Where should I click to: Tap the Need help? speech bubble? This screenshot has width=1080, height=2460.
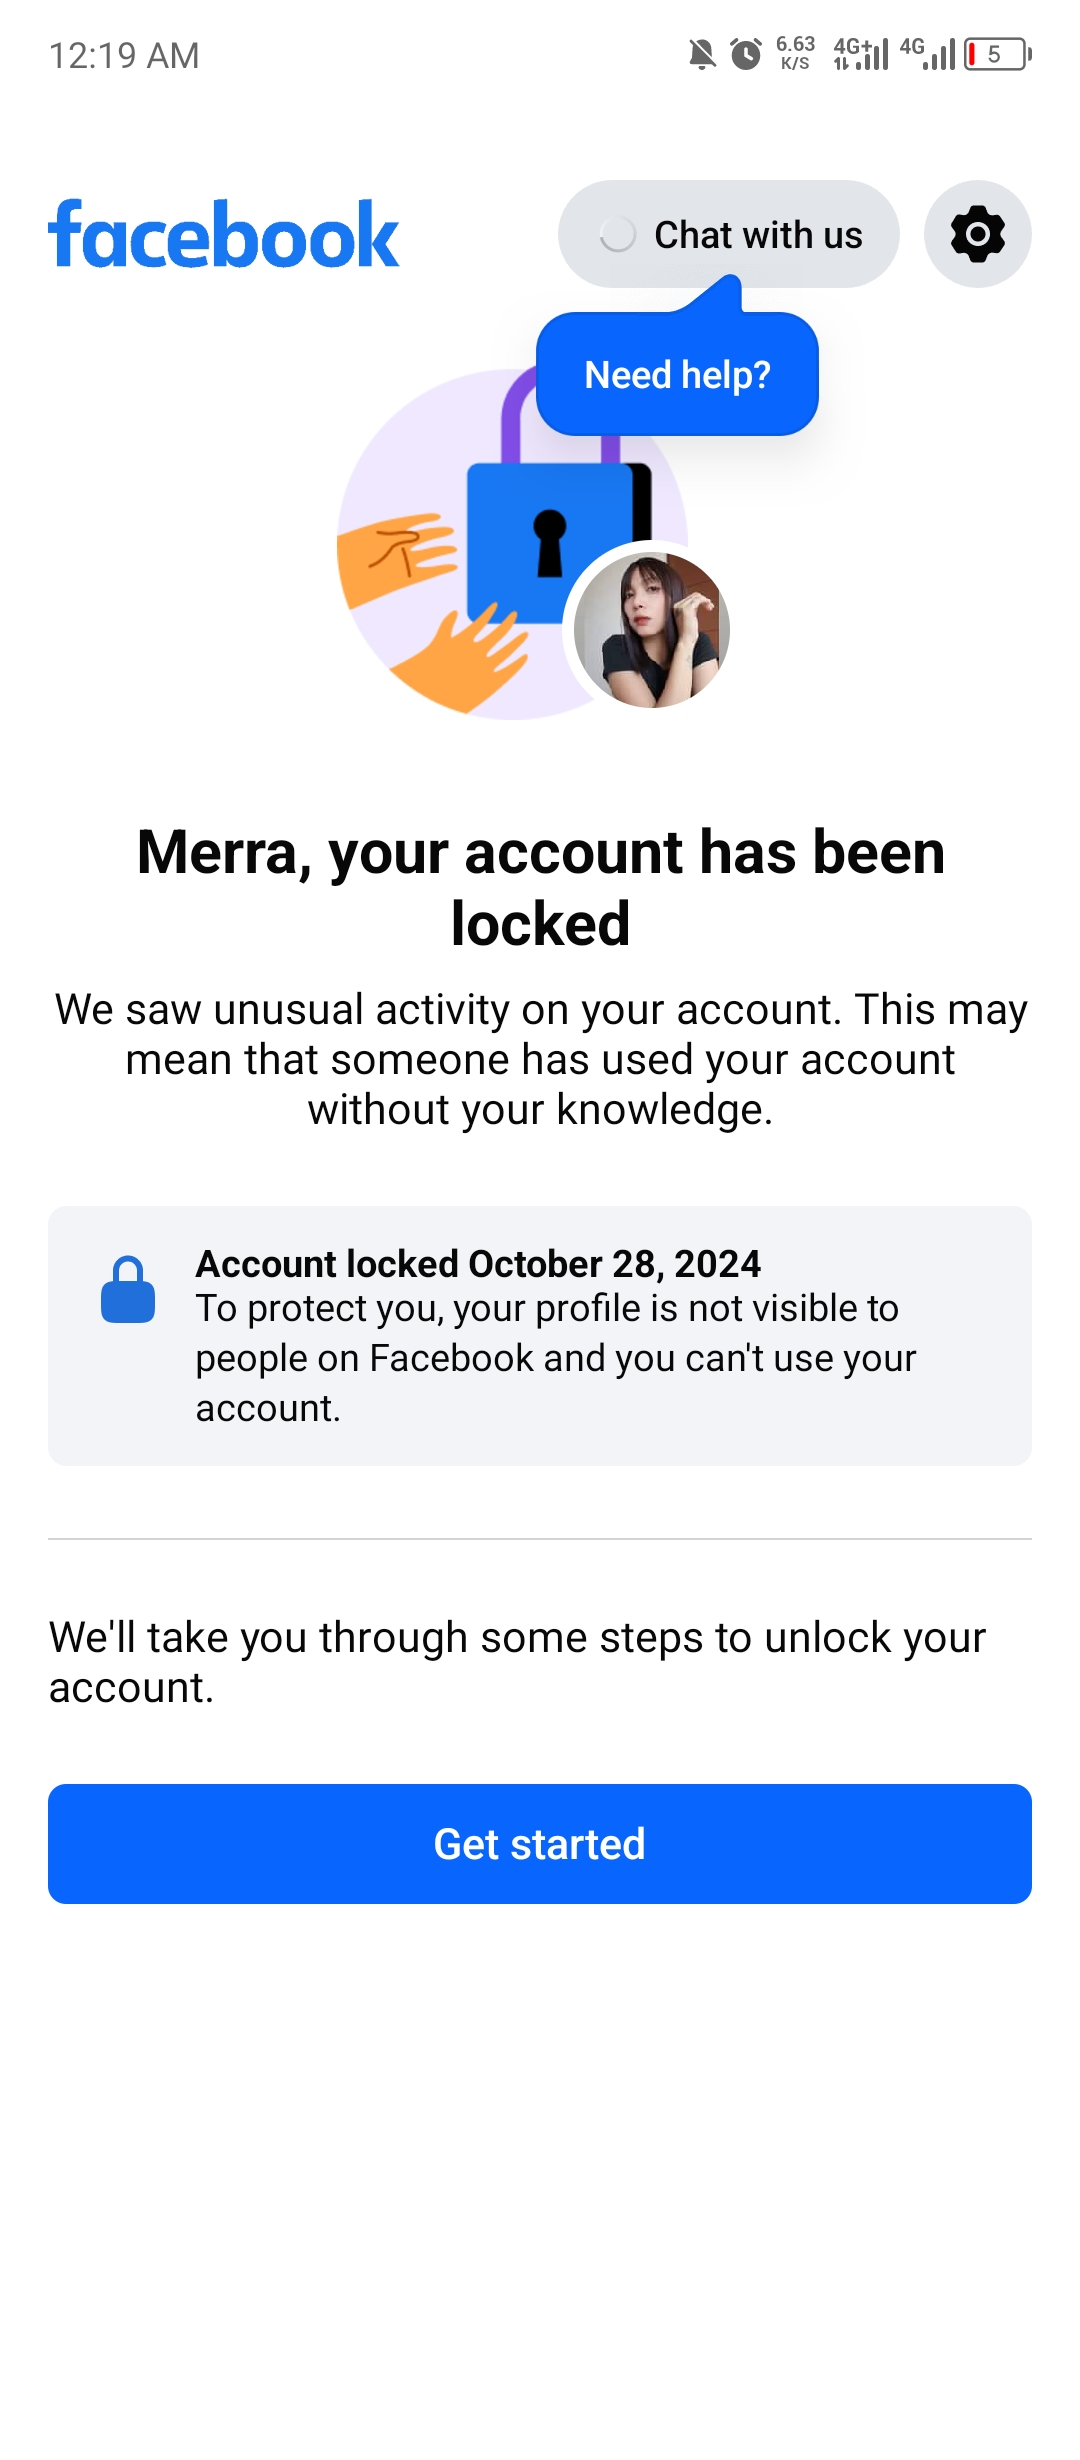[677, 374]
